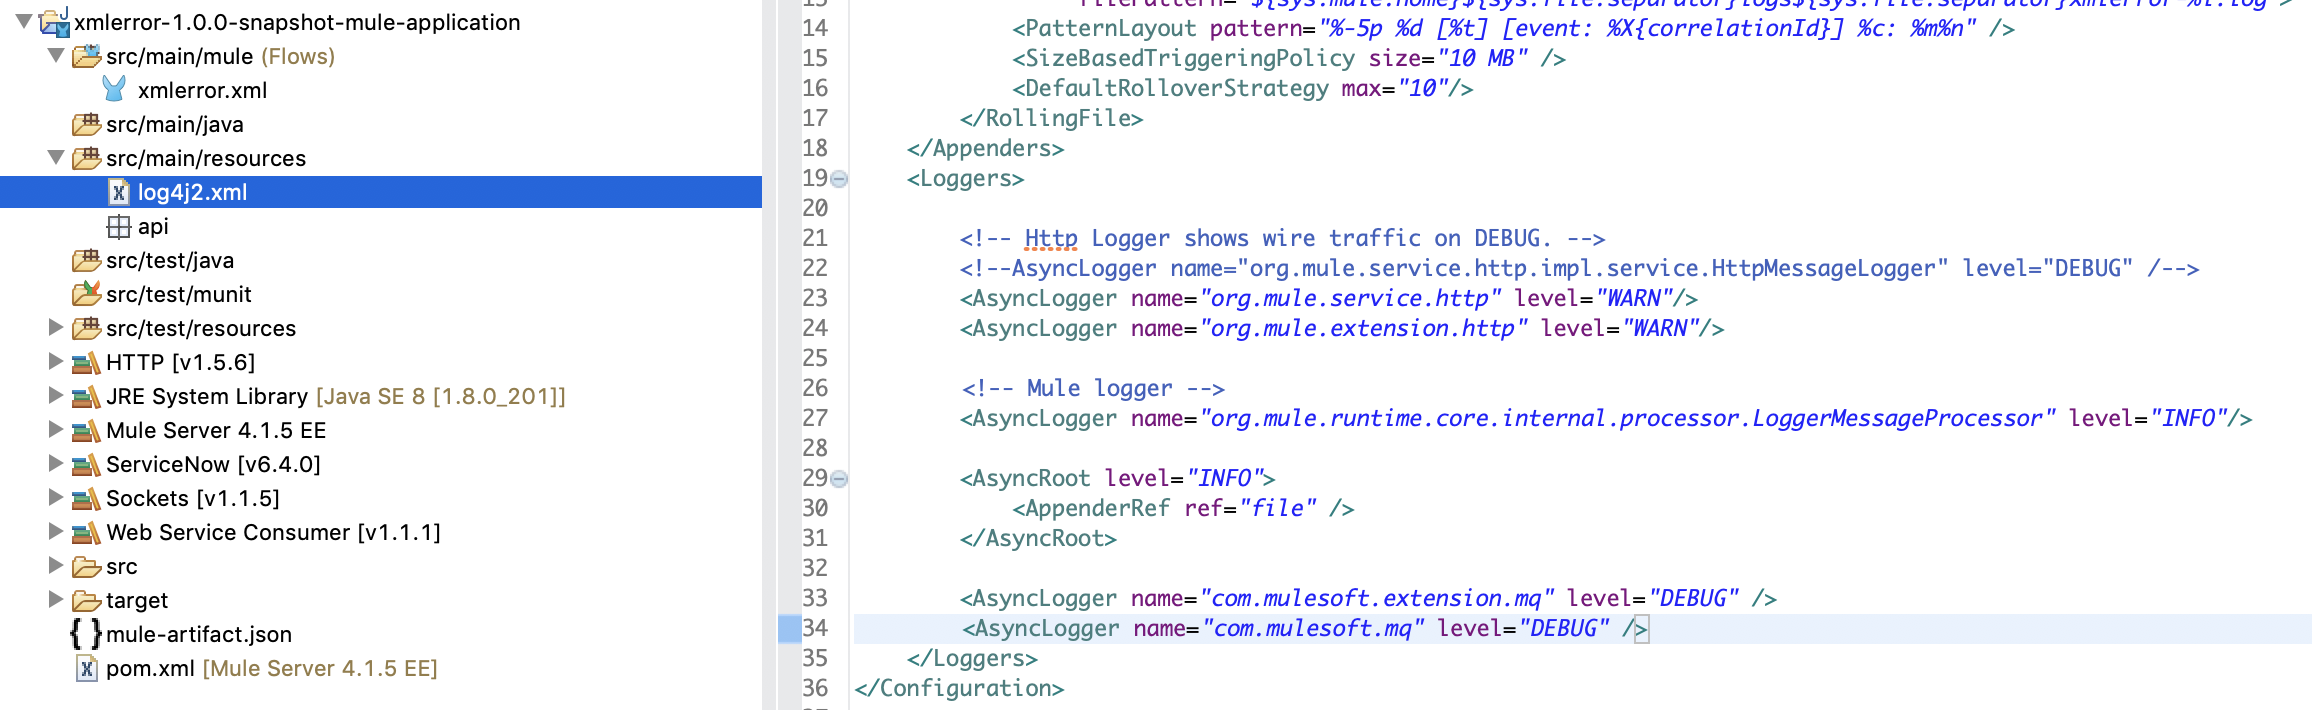Collapse the AsyncRoot fold marker at line 29
Viewport: 2312px width, 710px height.
pyautogui.click(x=840, y=479)
